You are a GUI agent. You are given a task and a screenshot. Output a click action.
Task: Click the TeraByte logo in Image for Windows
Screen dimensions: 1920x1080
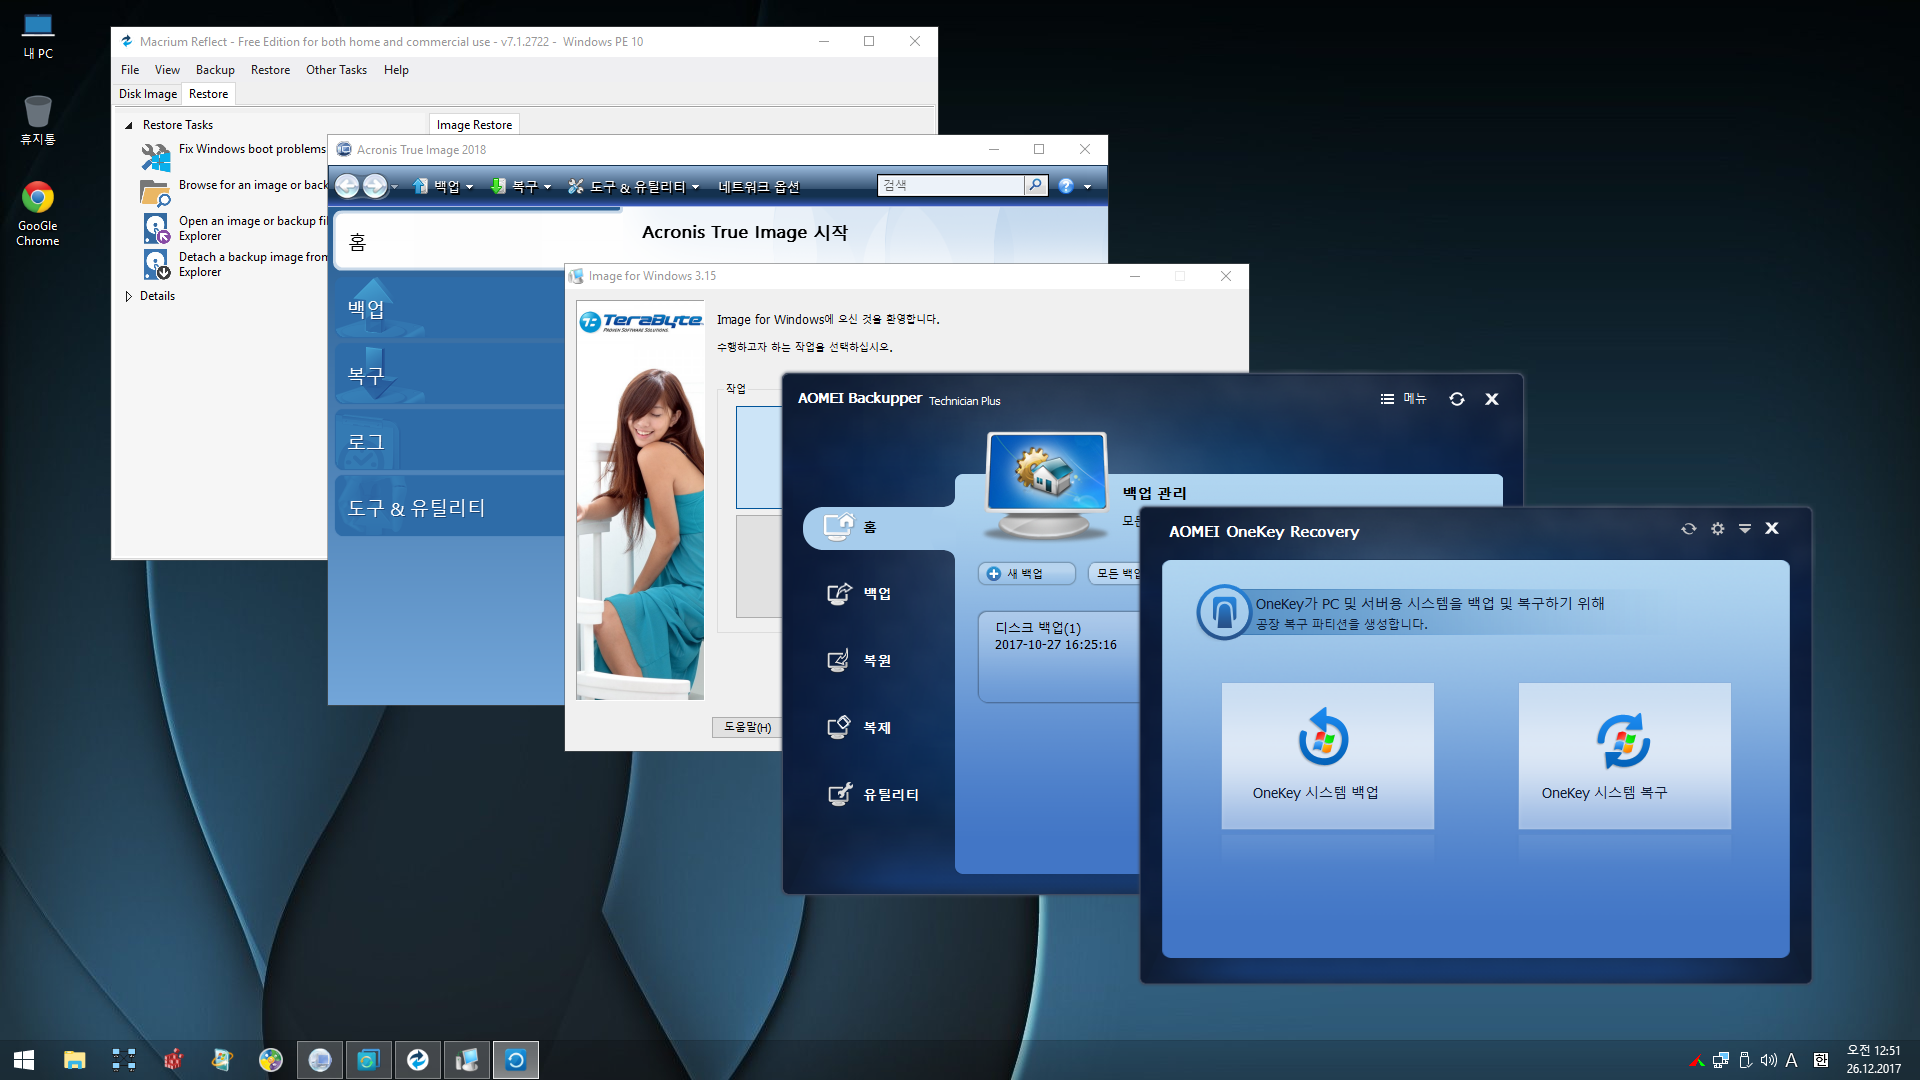[641, 321]
